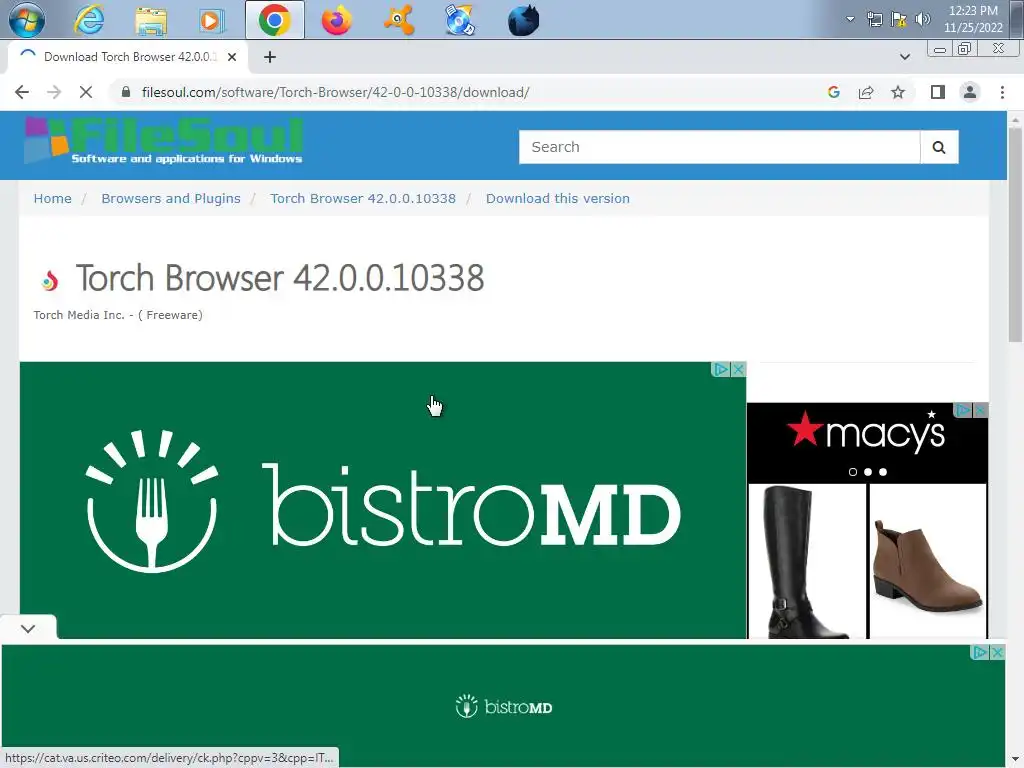The image size is (1024, 768).
Task: Focus the FileSoul Search field
Action: coord(719,147)
